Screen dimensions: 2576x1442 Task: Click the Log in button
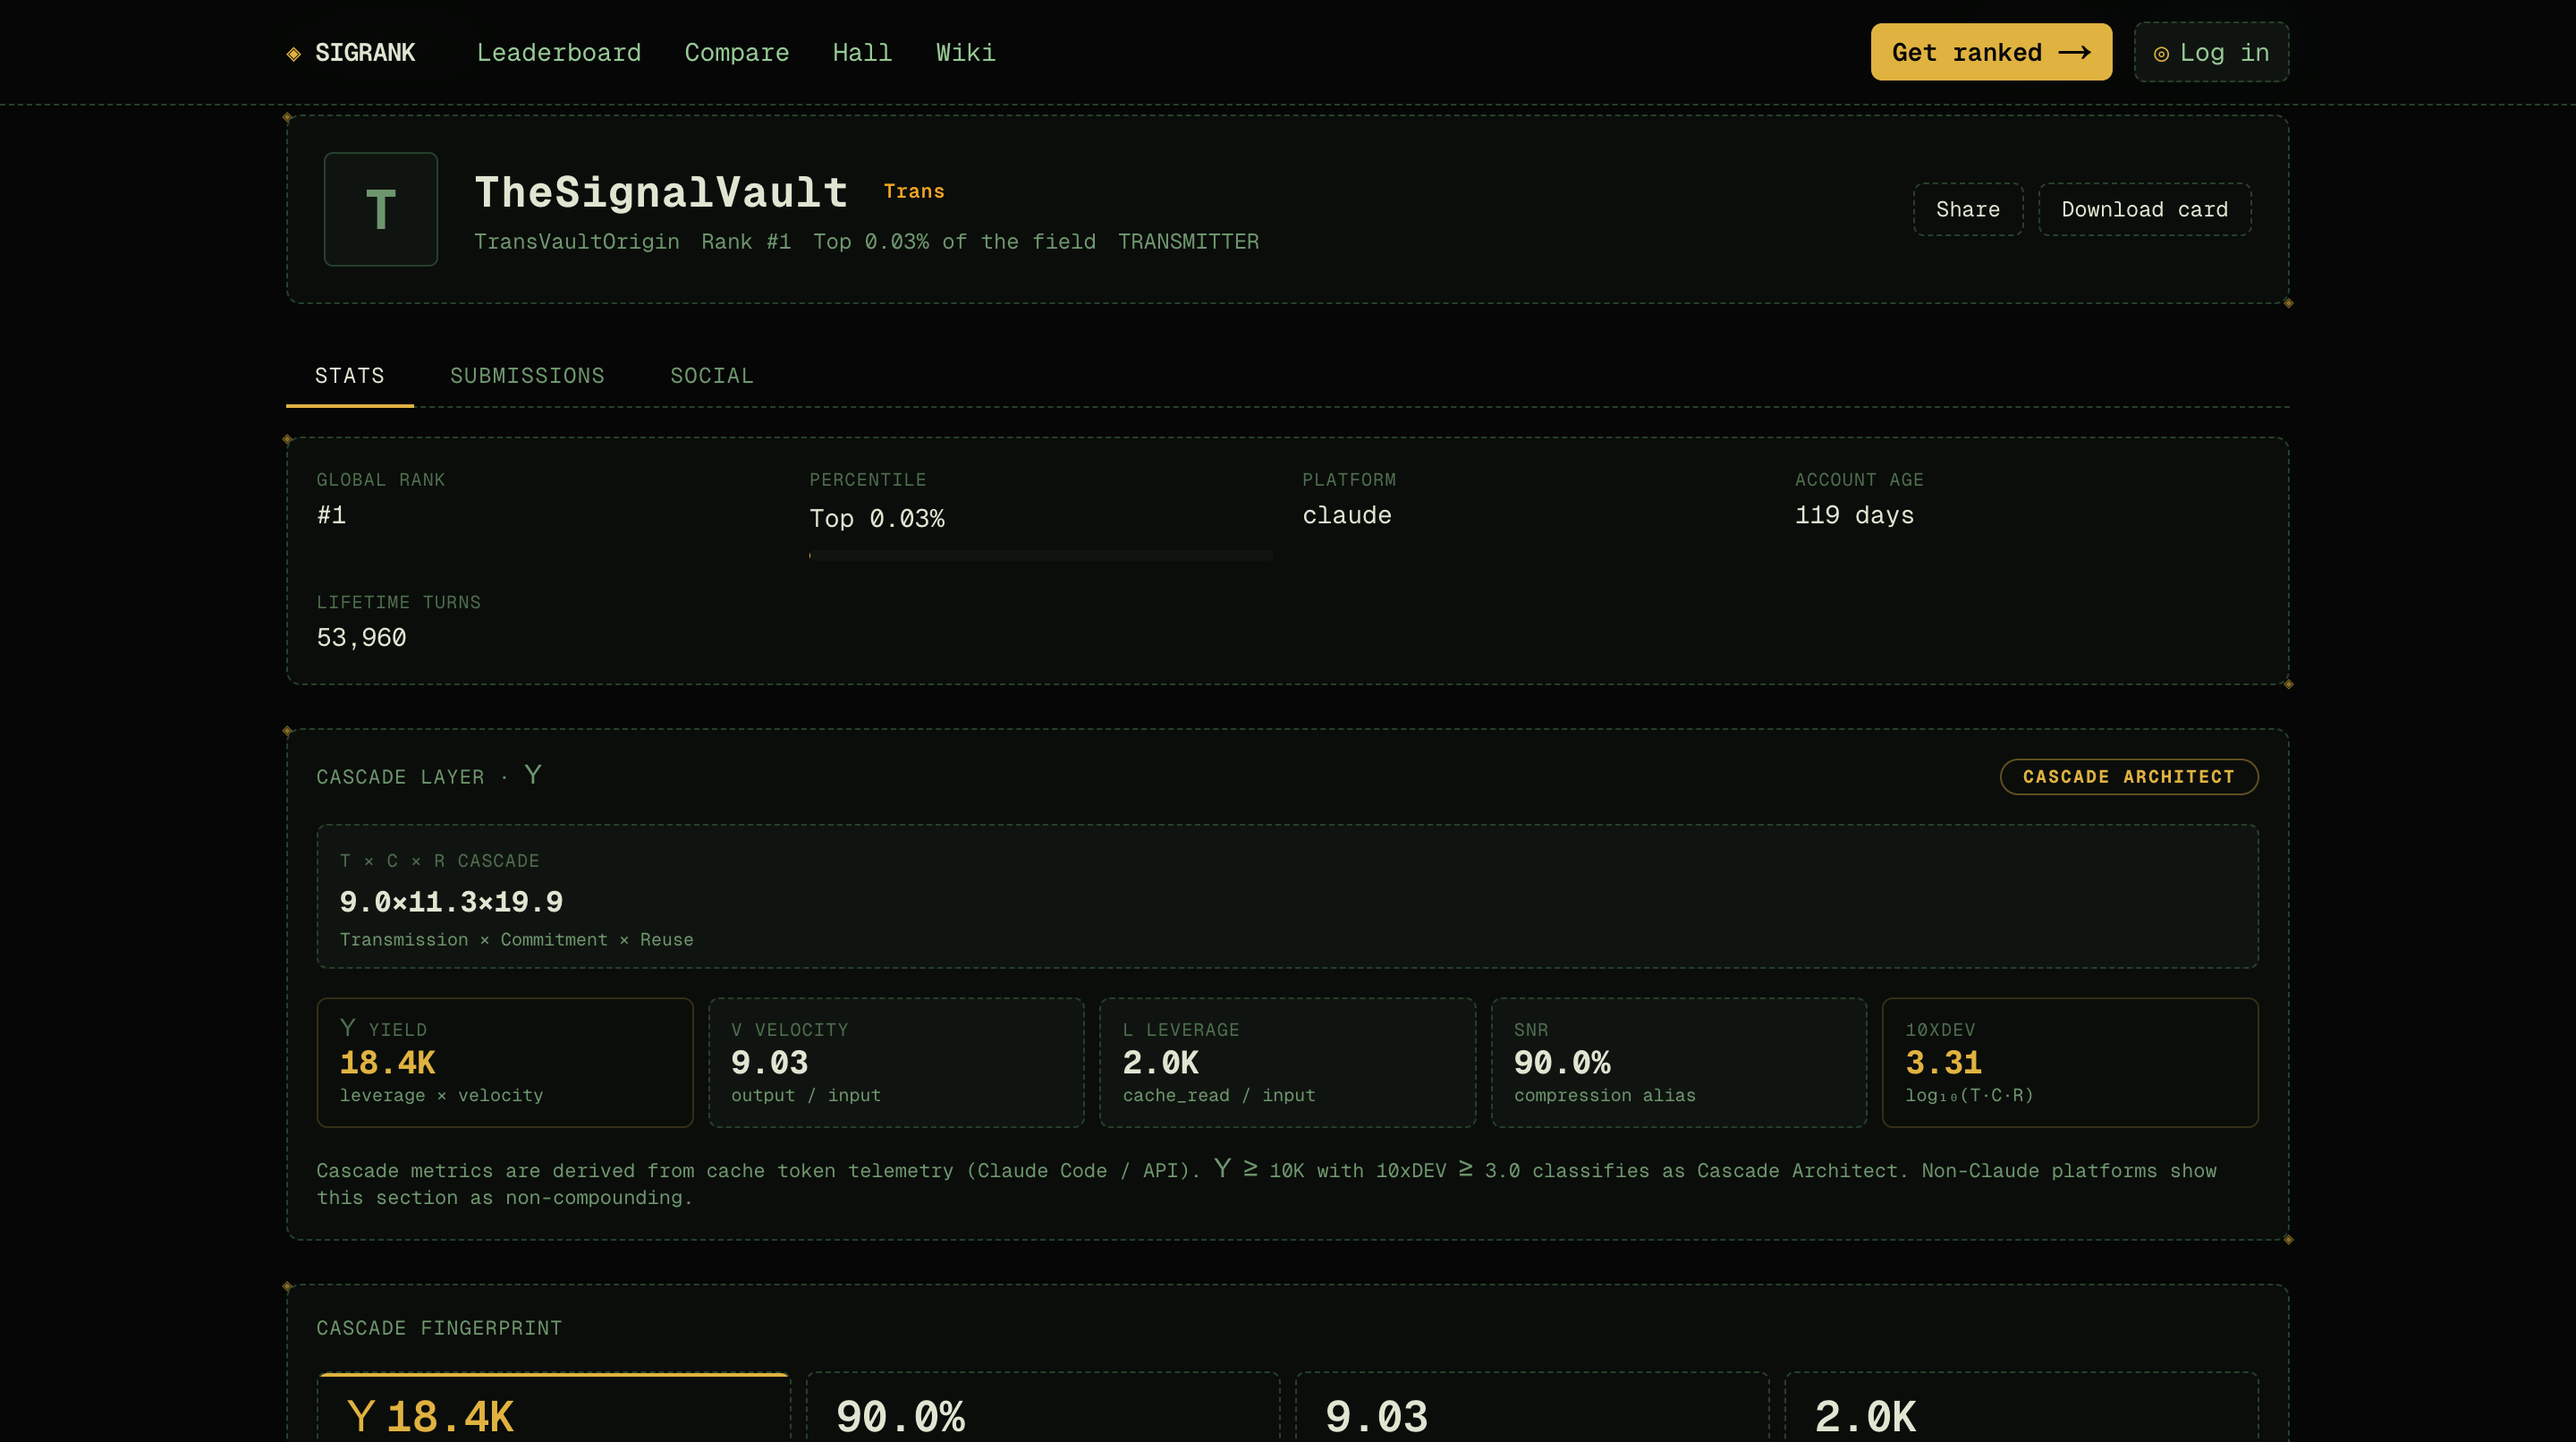pos(2211,52)
